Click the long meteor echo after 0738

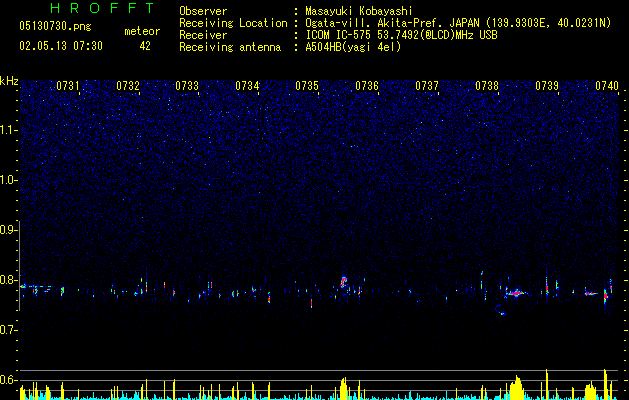click(515, 292)
